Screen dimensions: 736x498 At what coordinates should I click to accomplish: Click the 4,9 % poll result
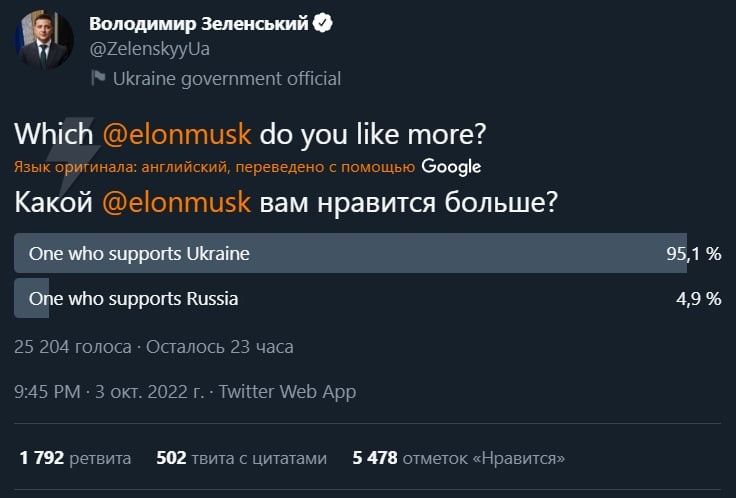click(x=699, y=298)
